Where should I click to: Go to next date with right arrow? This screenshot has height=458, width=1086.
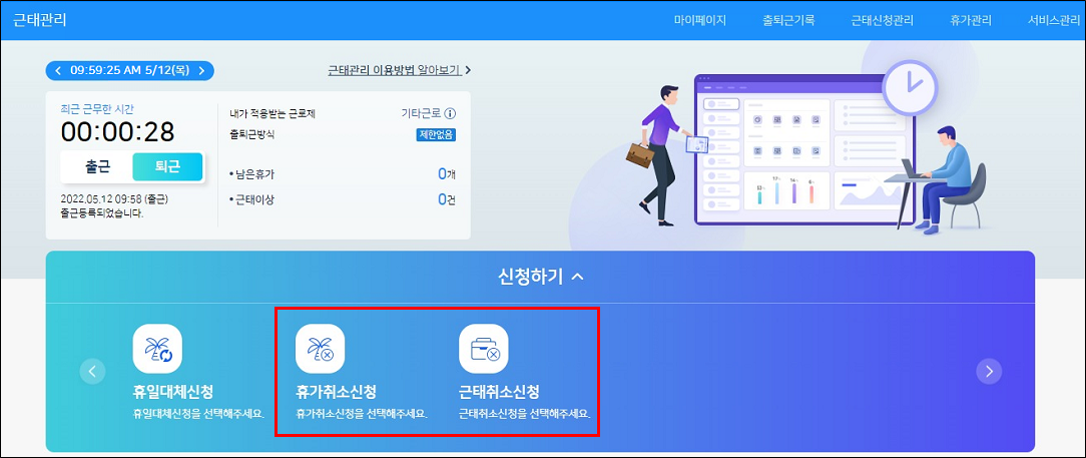(201, 71)
